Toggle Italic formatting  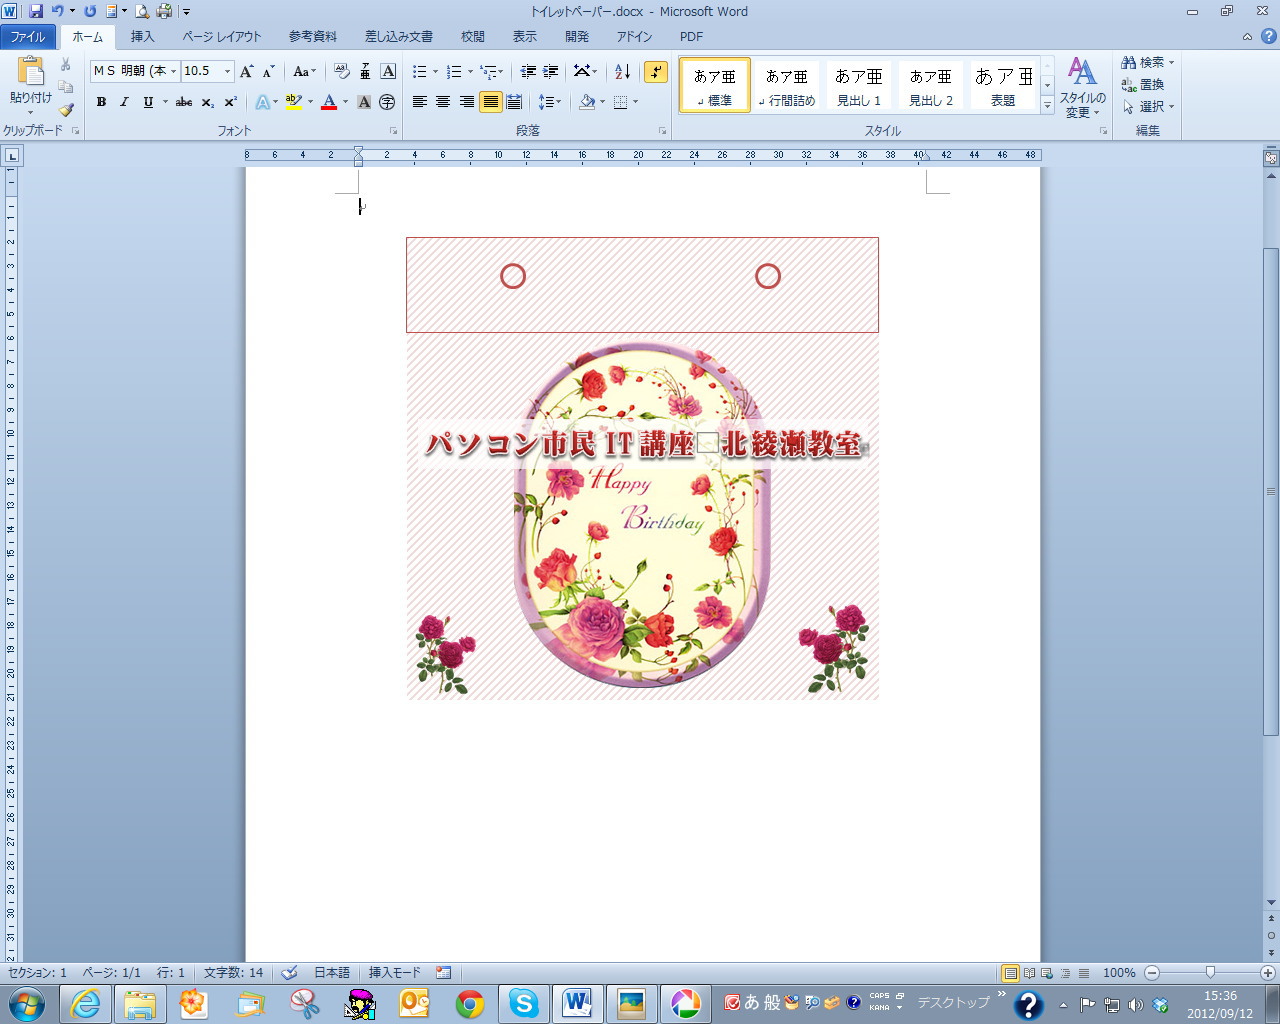[124, 102]
